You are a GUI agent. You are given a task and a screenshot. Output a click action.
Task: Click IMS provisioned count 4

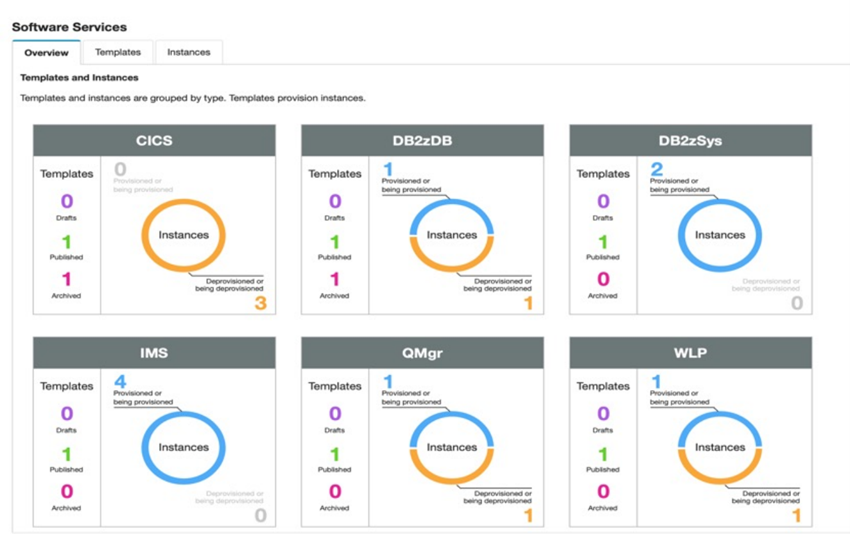(120, 381)
